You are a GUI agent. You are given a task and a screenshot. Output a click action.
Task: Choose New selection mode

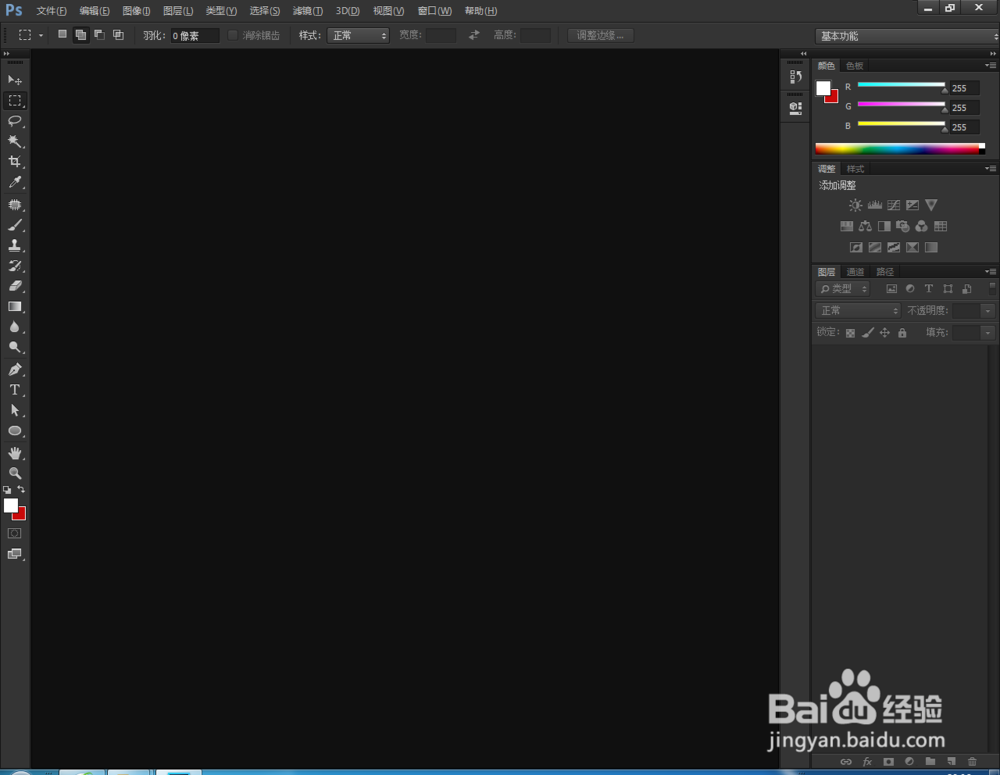pyautogui.click(x=62, y=34)
